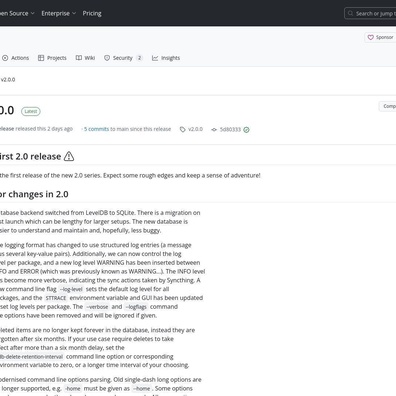Click the delete-retention-interval code text
Screen dimensions: 396x396
(x=31, y=357)
